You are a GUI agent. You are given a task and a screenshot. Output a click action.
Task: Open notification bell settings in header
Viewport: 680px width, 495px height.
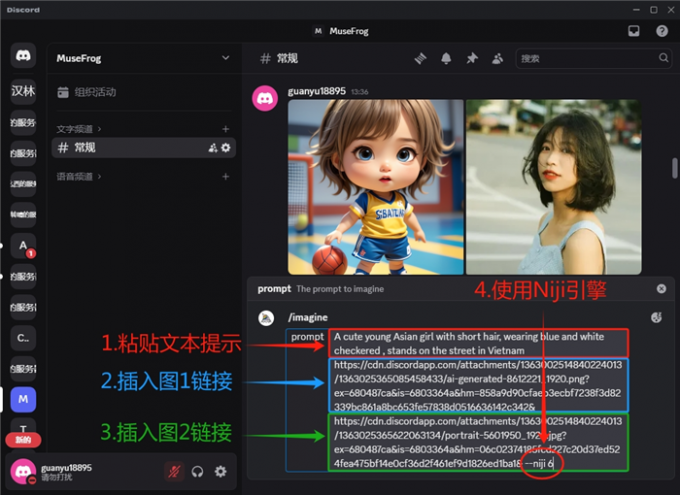(x=446, y=58)
